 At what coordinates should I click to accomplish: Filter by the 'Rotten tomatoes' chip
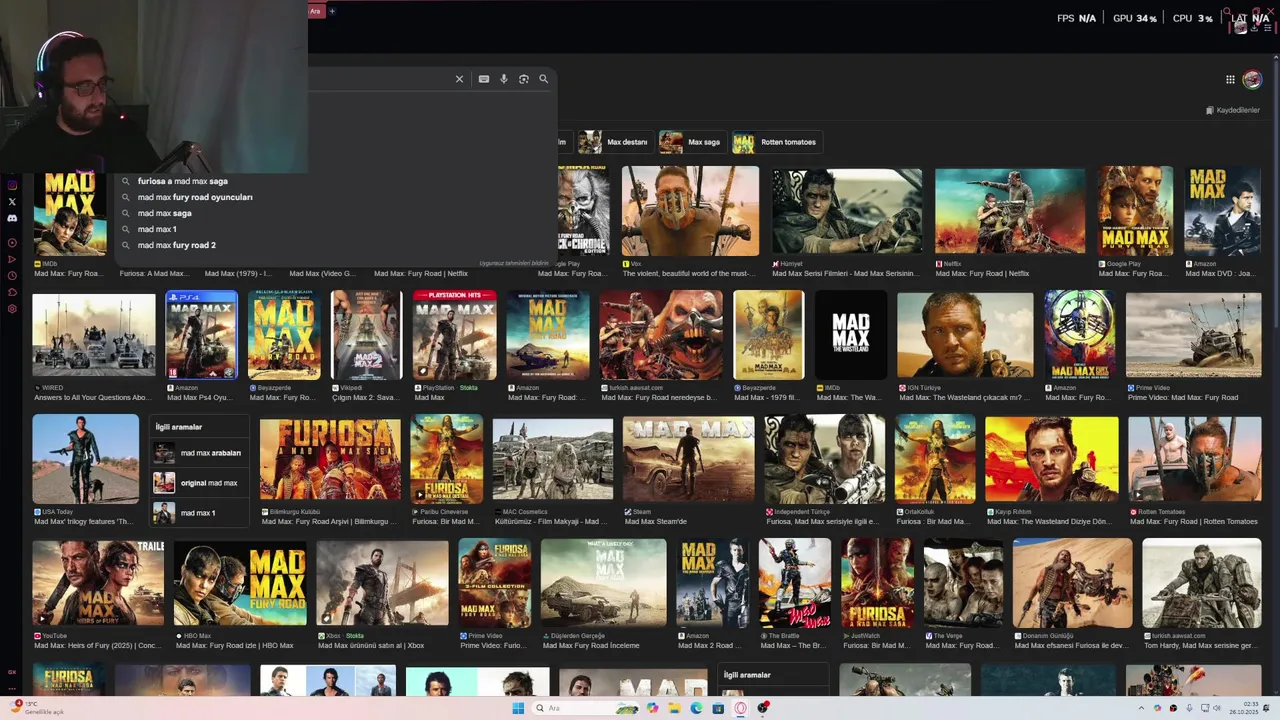(x=776, y=142)
